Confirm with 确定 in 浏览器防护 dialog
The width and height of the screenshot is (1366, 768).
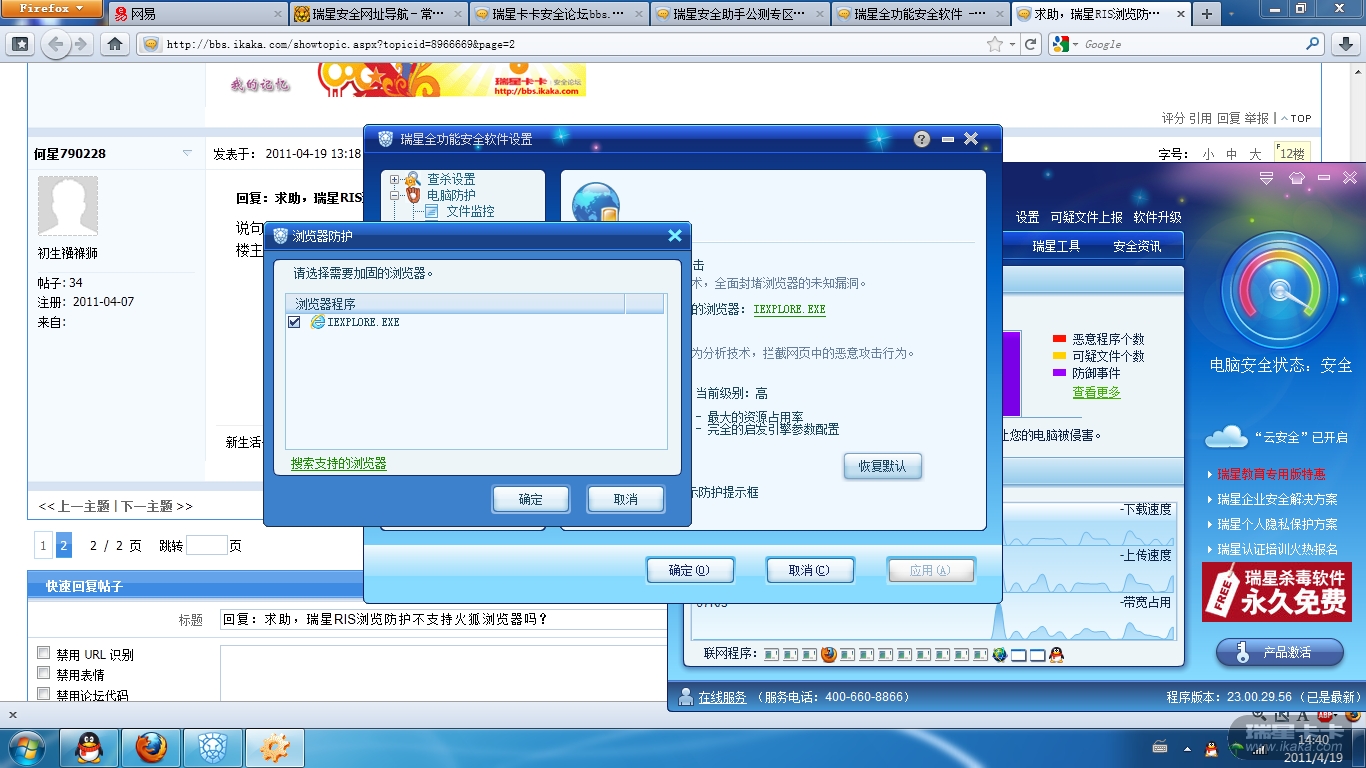(x=531, y=499)
